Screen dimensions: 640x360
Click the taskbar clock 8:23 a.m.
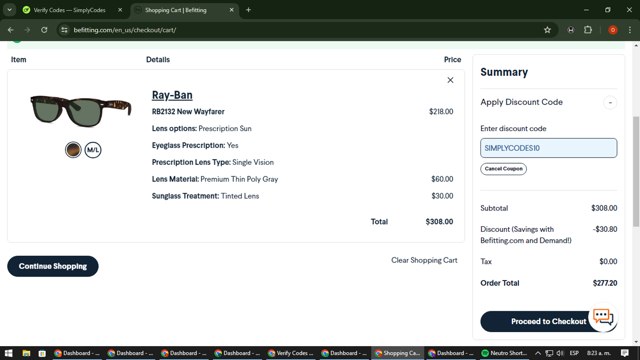(599, 353)
